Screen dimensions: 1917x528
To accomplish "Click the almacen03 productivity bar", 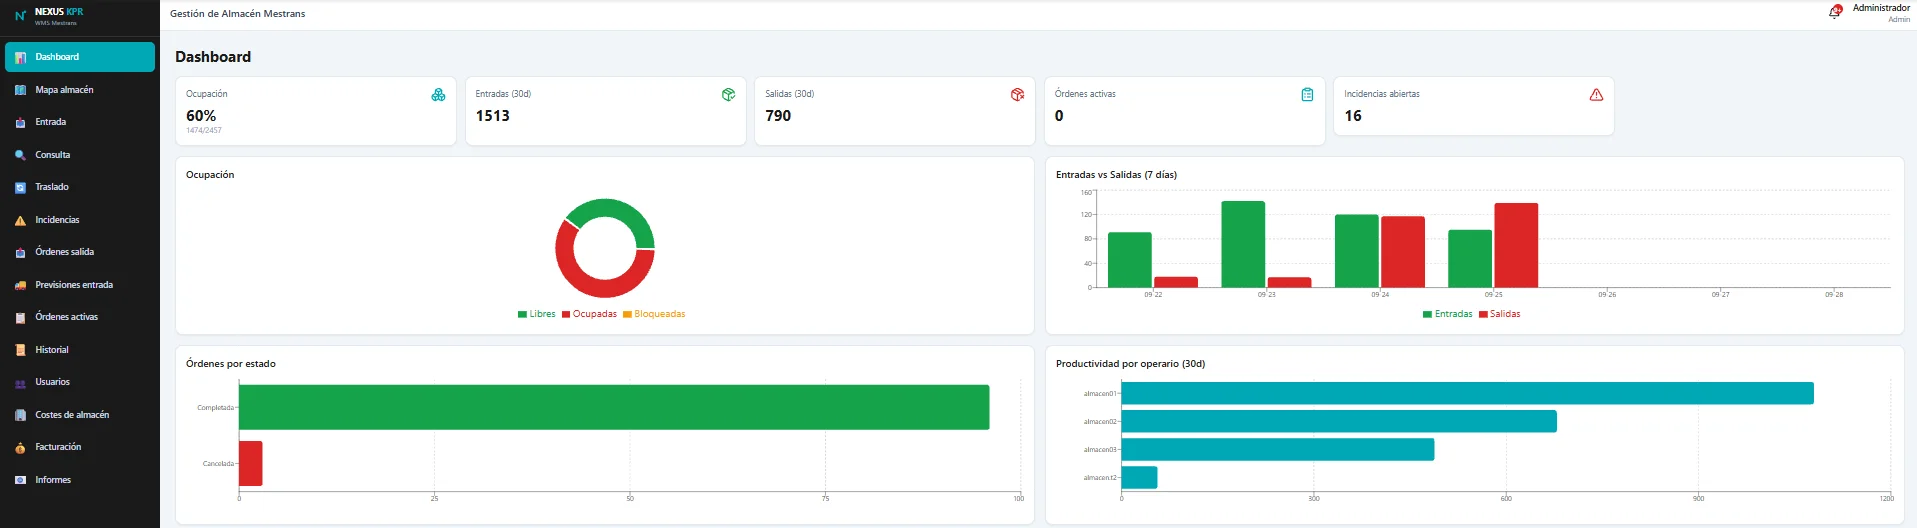I will [x=1278, y=449].
